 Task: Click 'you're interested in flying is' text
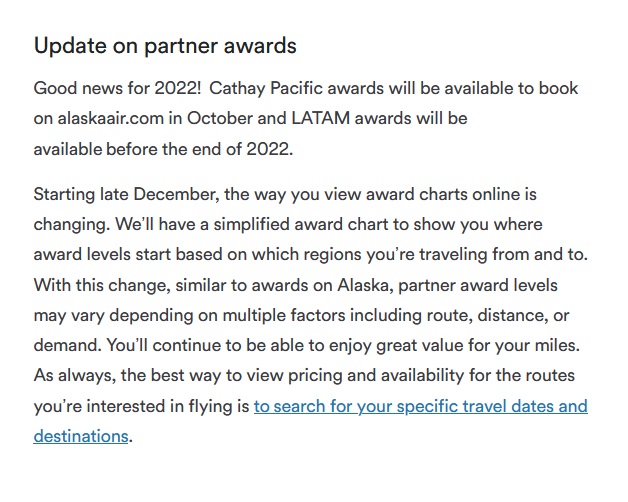coord(141,406)
